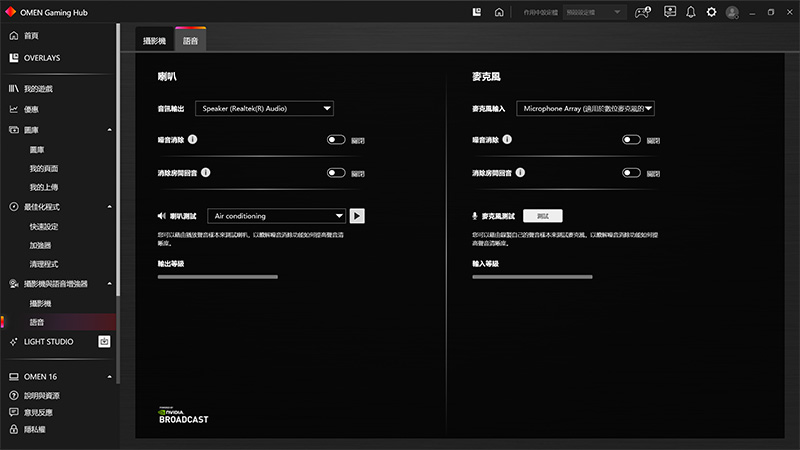Click the privacy lock icon in sidebar
The image size is (800, 450).
(x=14, y=429)
